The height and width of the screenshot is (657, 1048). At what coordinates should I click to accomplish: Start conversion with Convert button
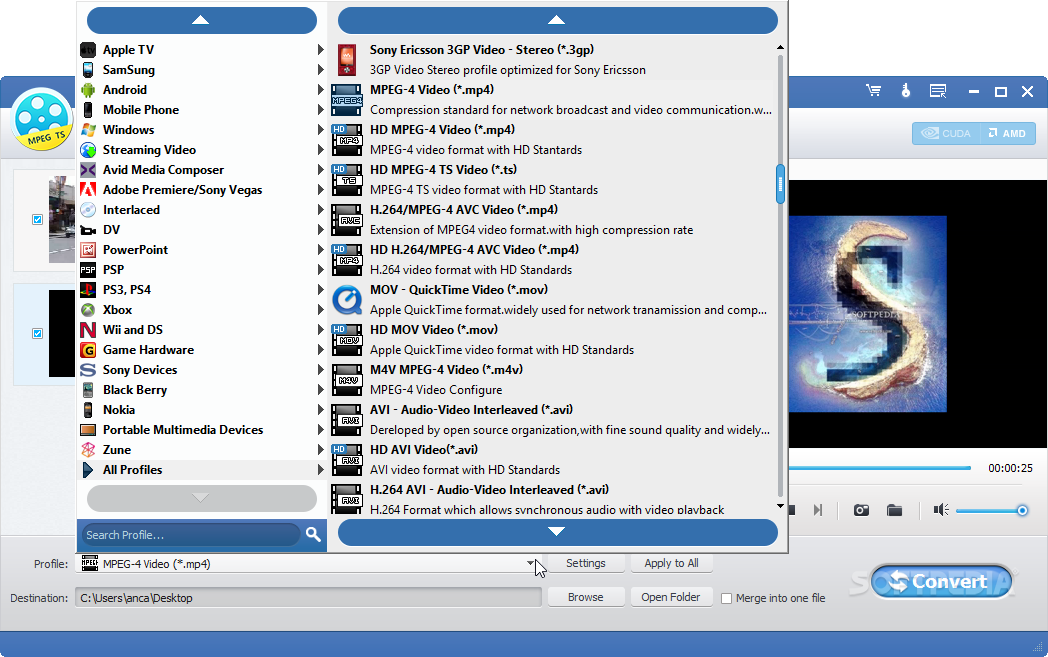941,581
